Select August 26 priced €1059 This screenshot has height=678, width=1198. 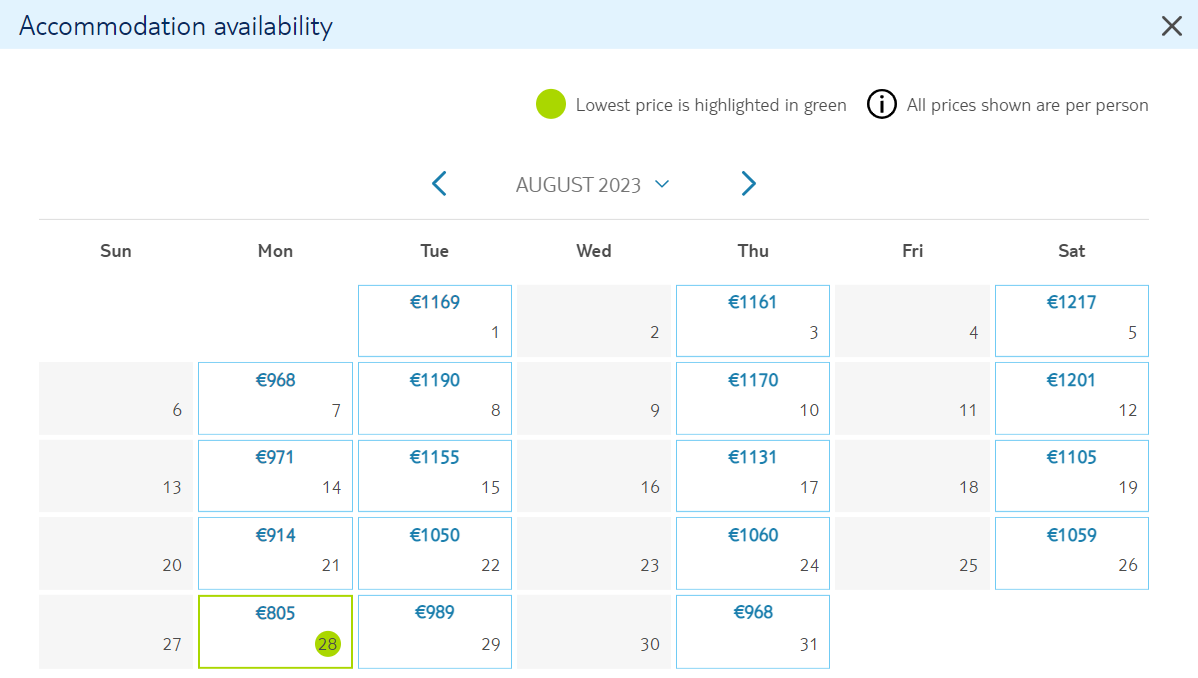pos(1071,553)
